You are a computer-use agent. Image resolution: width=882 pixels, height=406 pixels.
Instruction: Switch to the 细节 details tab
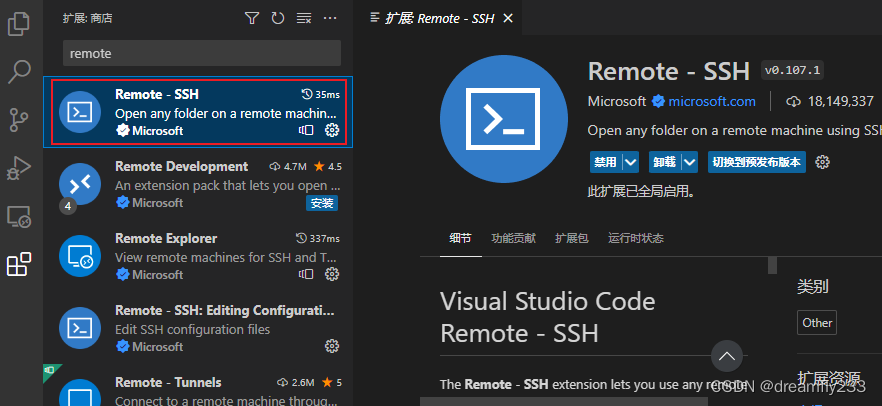click(x=461, y=238)
